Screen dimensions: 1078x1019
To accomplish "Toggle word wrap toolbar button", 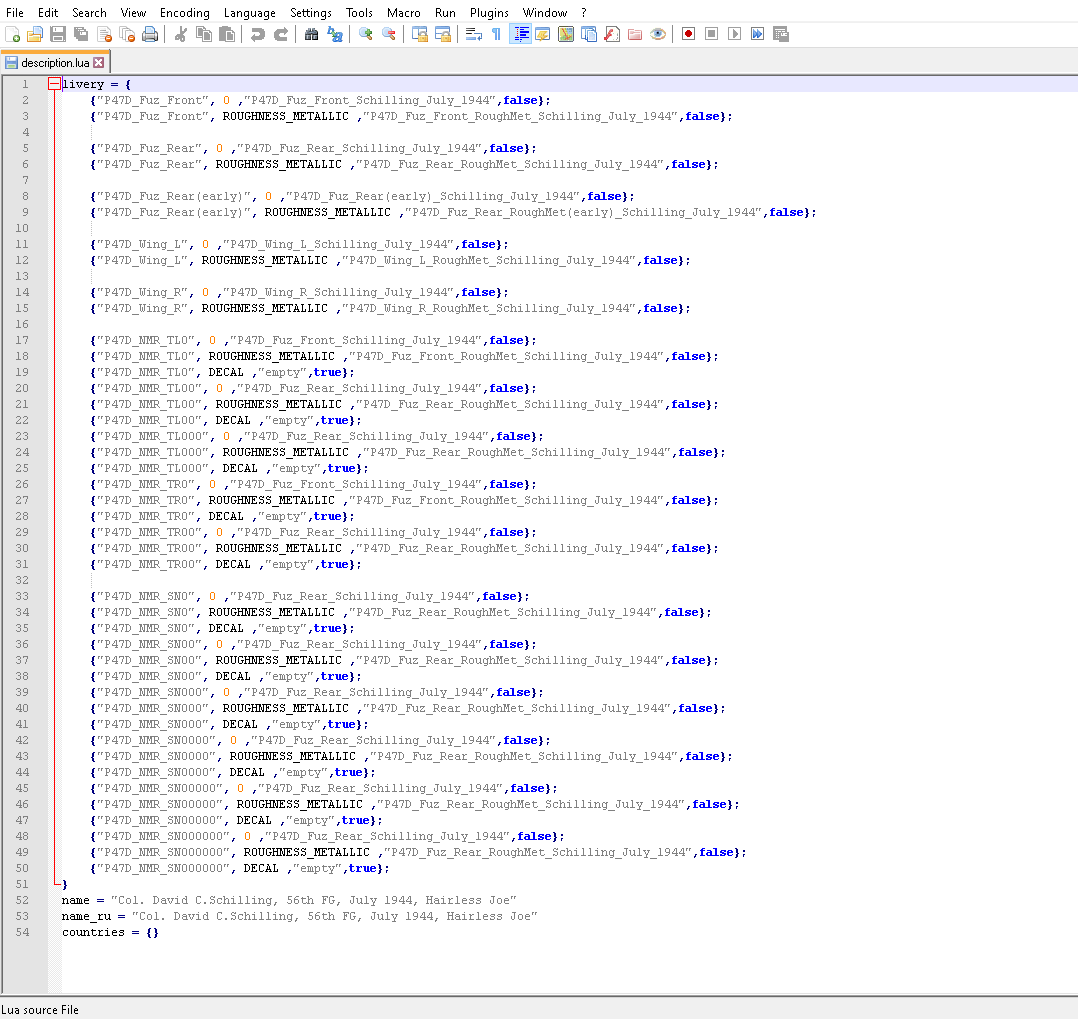I will tap(474, 34).
